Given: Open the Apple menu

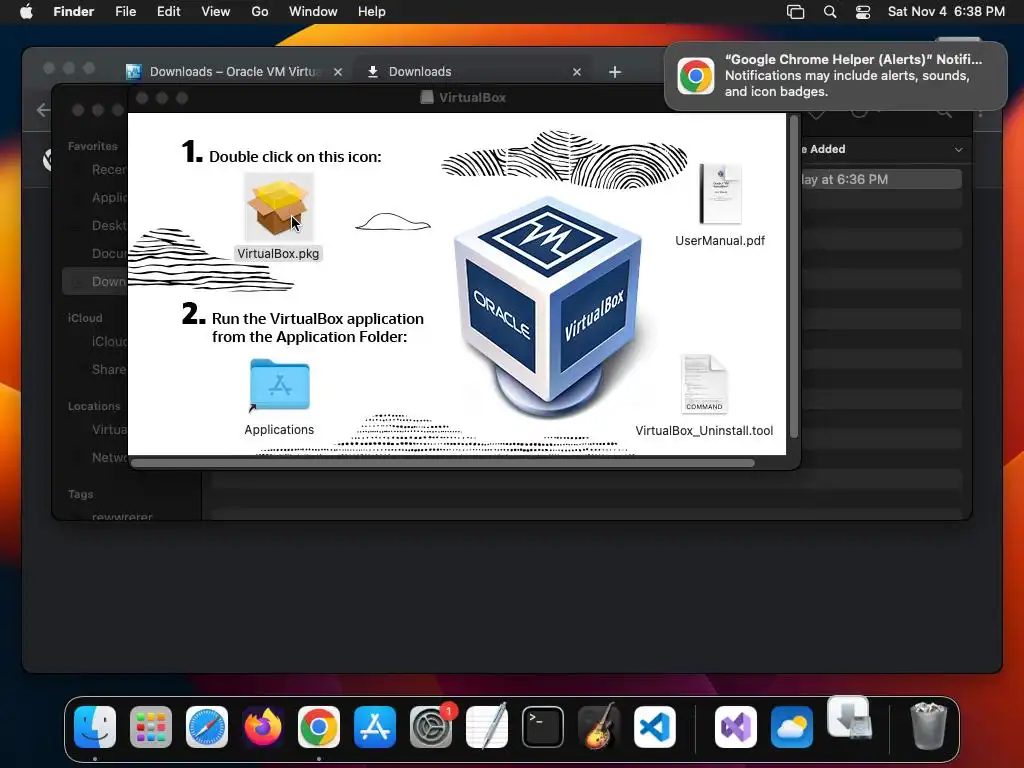Looking at the screenshot, I should (26, 12).
